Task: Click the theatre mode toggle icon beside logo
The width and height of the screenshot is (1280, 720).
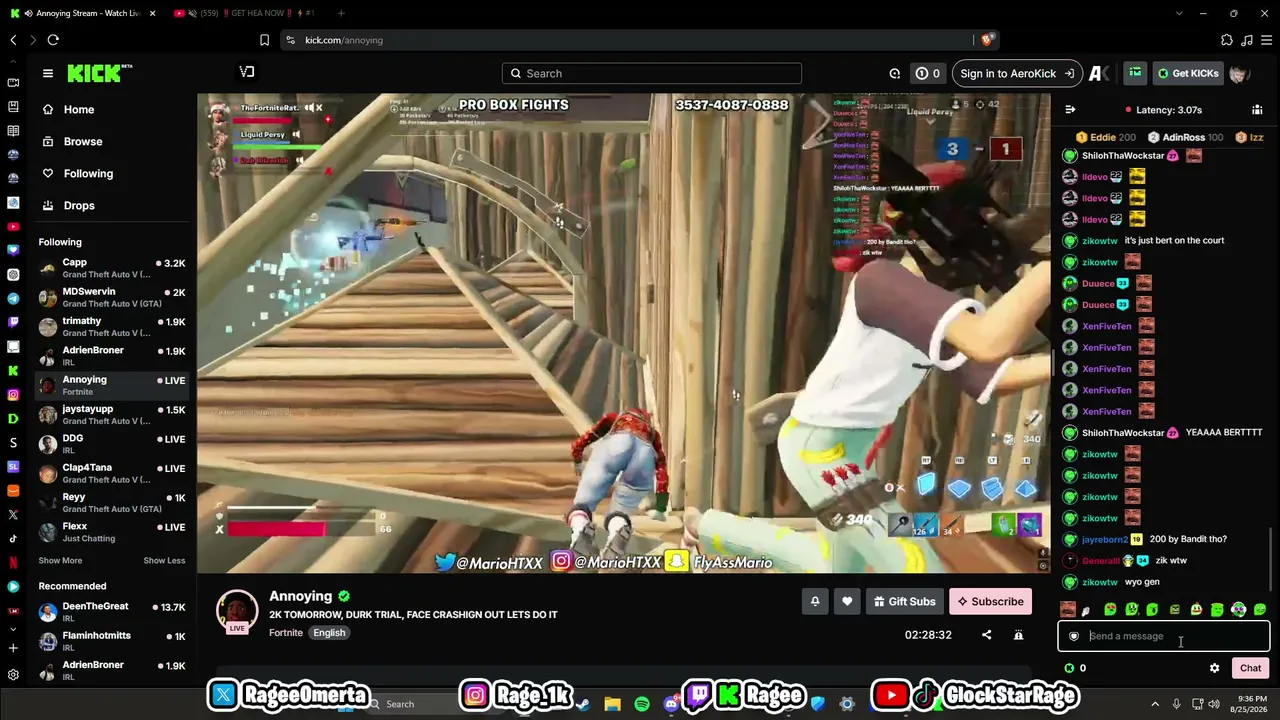Action: coord(247,72)
